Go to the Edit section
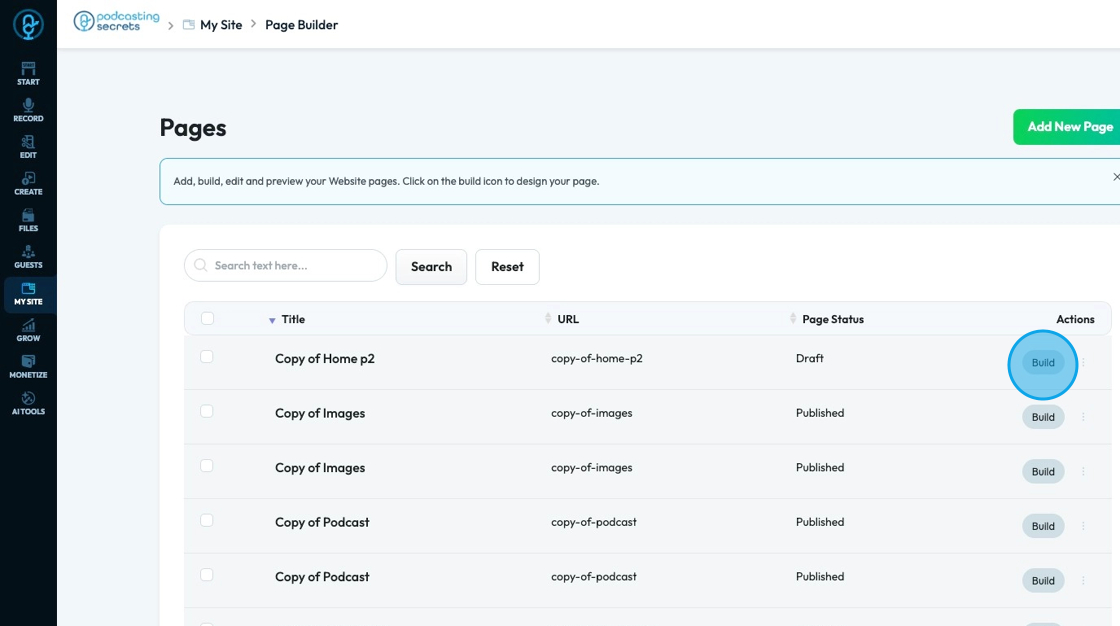1120x626 pixels. [x=28, y=147]
